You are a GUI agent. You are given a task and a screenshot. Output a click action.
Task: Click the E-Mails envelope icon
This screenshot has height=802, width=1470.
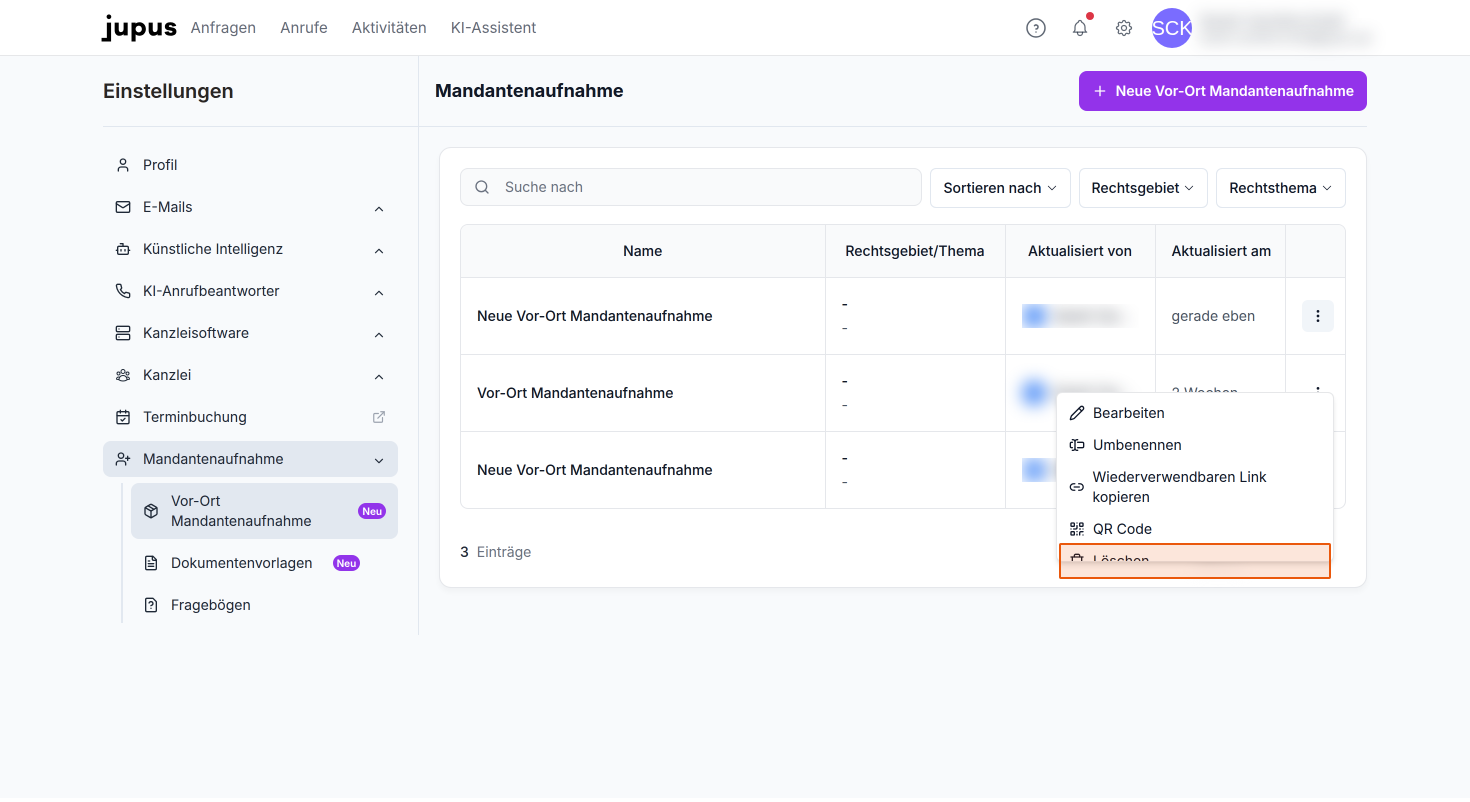(123, 207)
